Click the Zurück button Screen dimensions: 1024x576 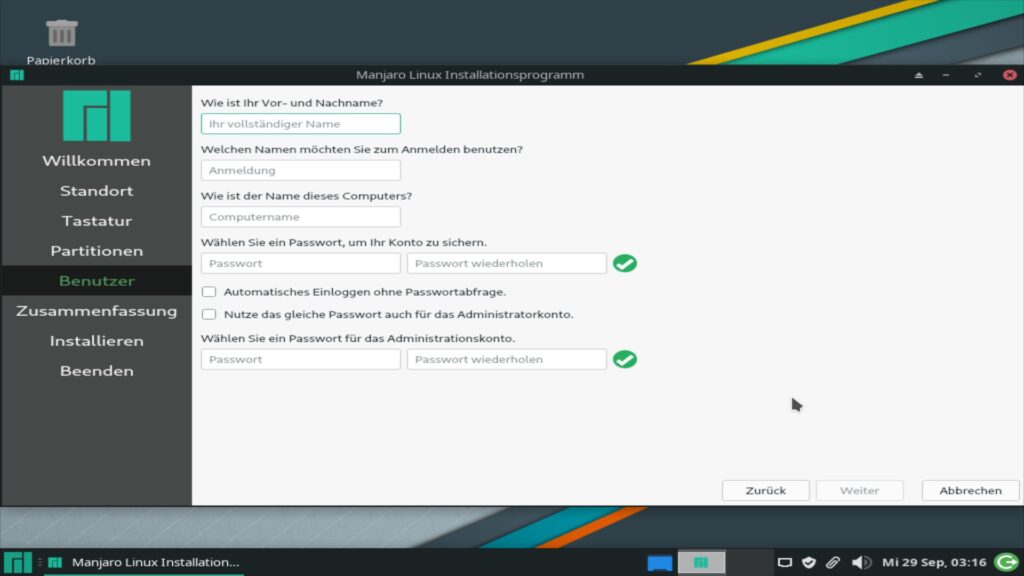pos(765,490)
